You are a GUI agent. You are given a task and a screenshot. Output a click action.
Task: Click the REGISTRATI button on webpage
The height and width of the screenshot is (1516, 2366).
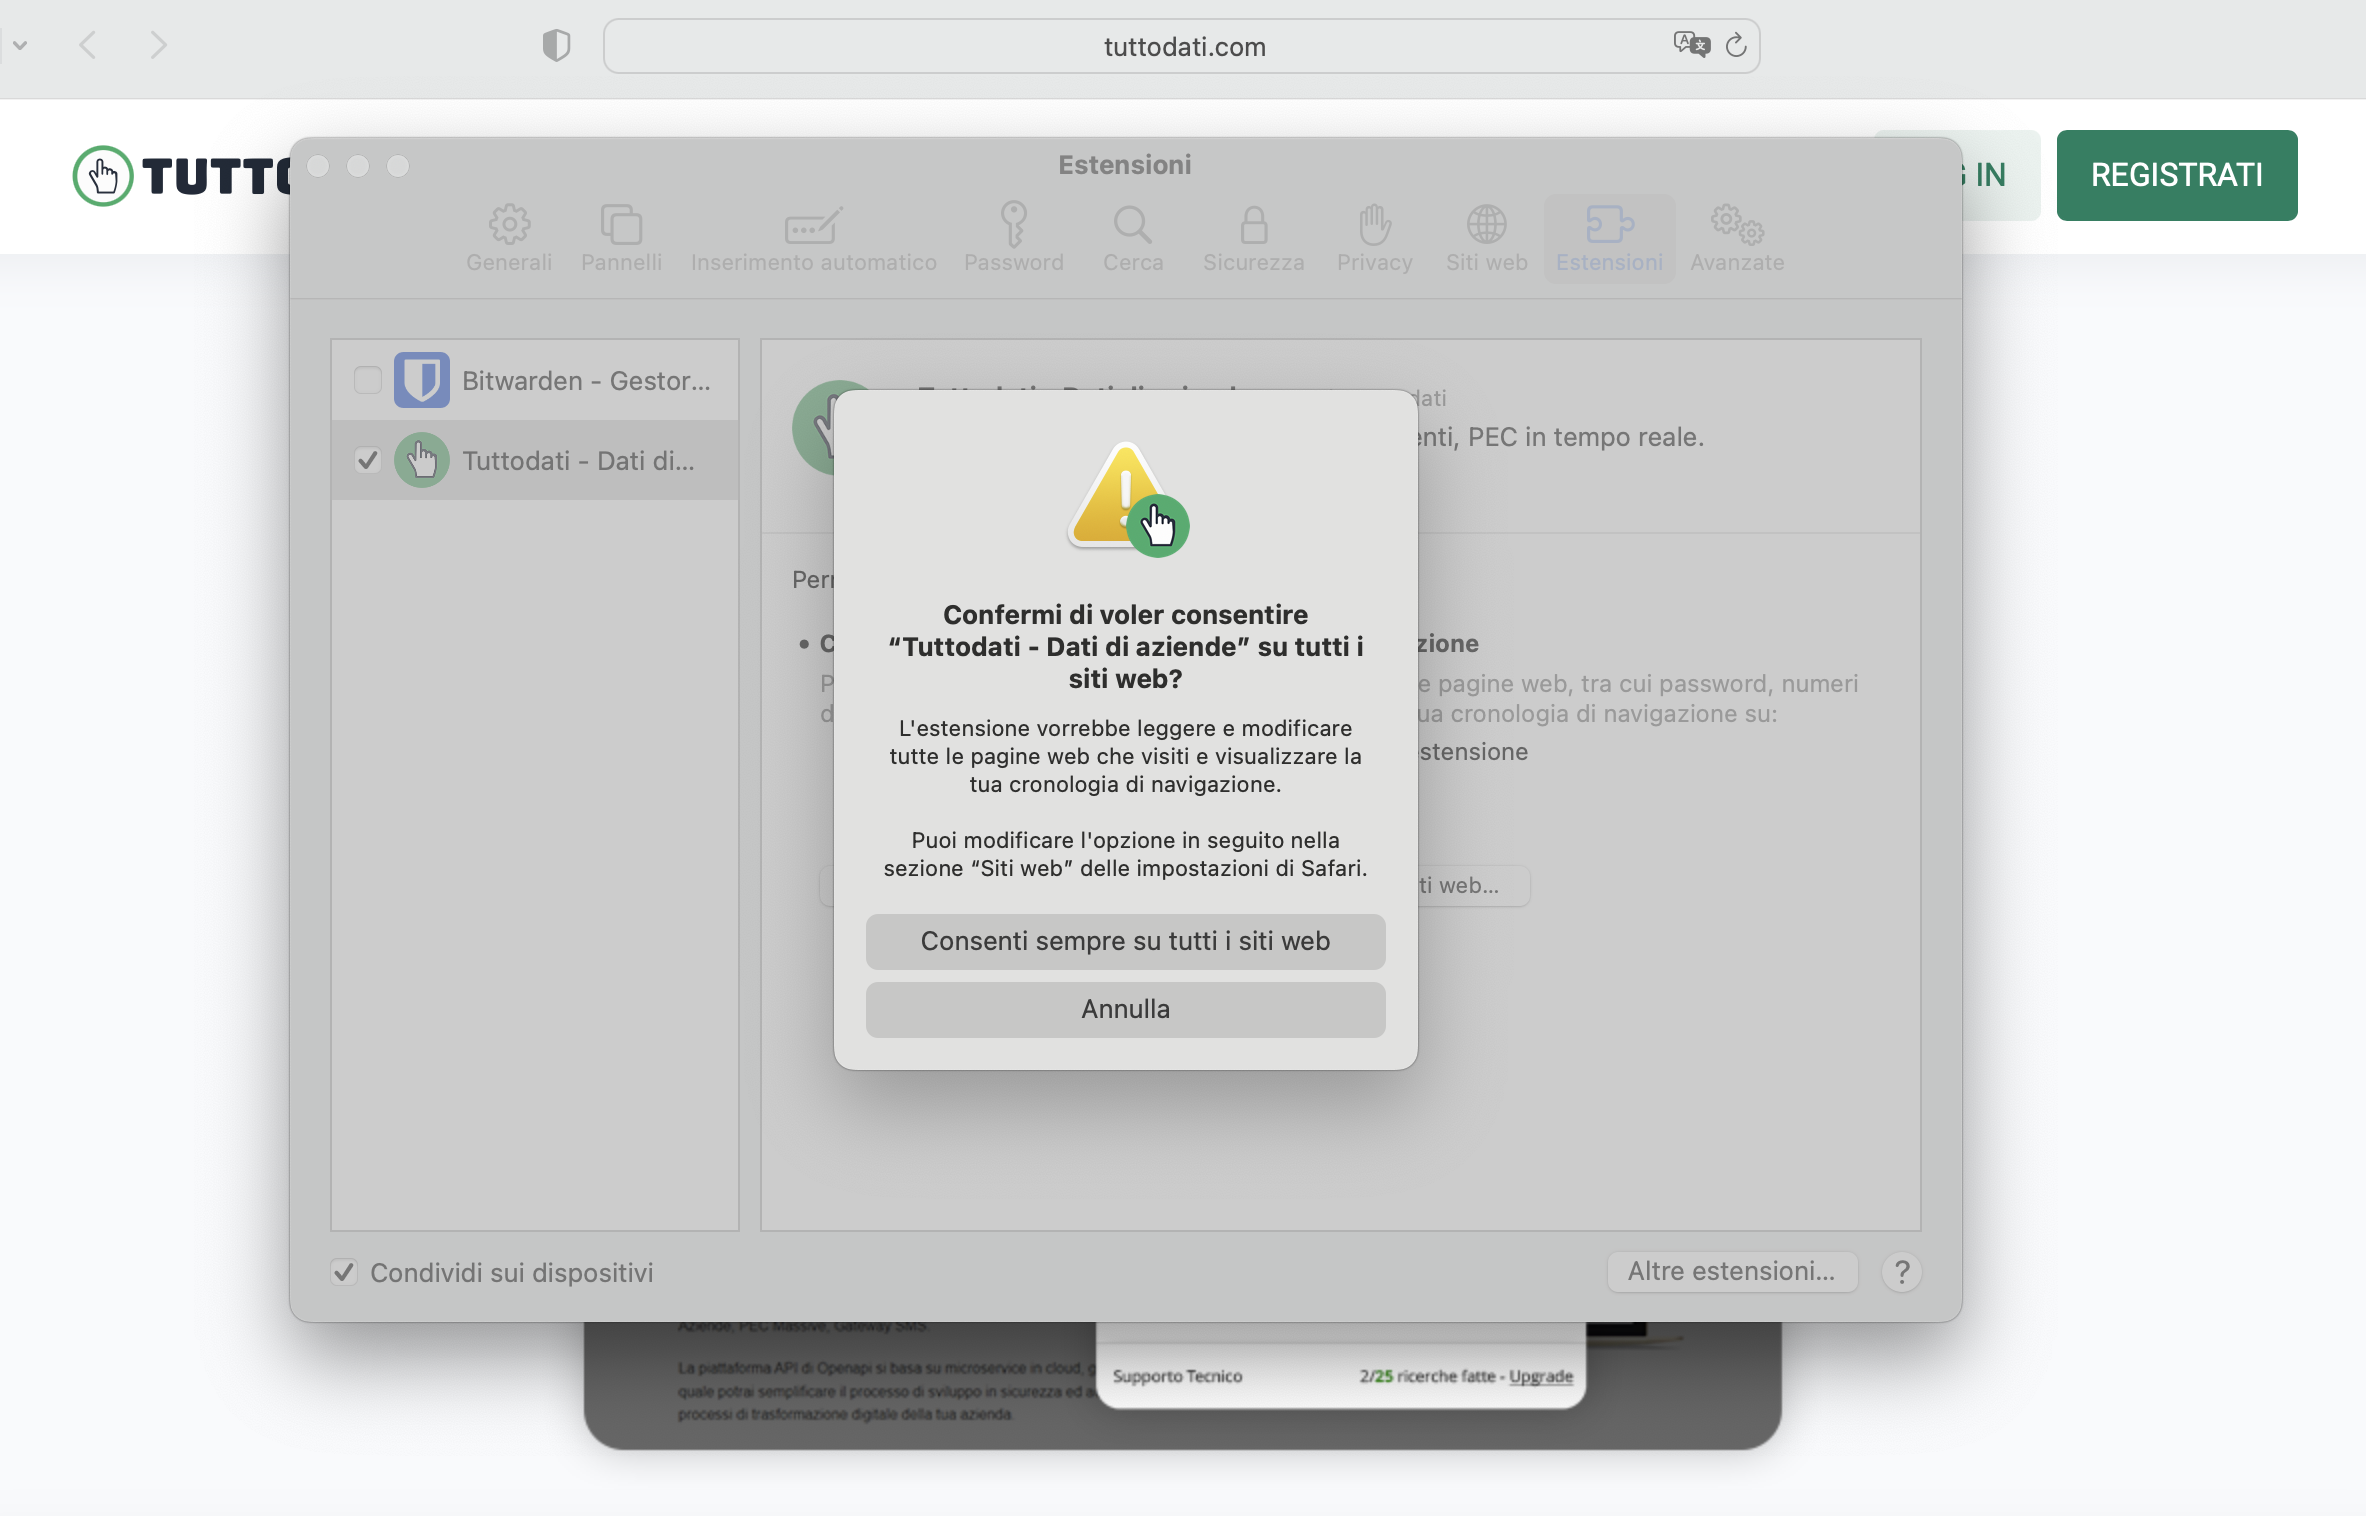point(2176,175)
